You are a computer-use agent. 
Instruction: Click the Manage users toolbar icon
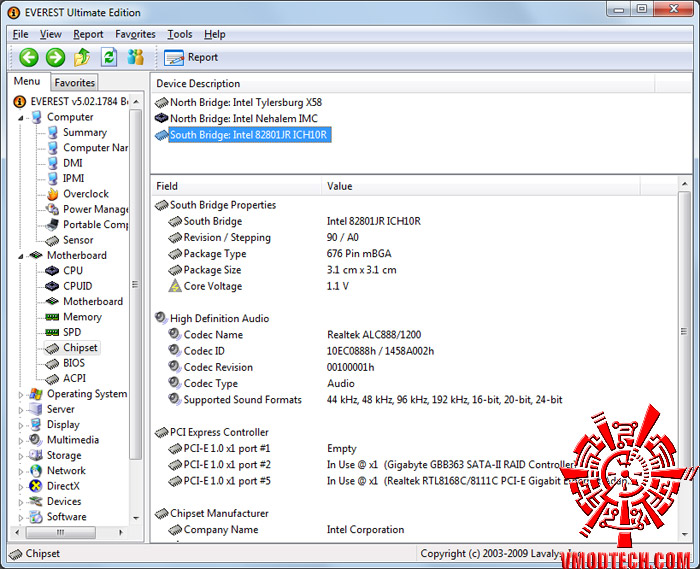point(136,58)
